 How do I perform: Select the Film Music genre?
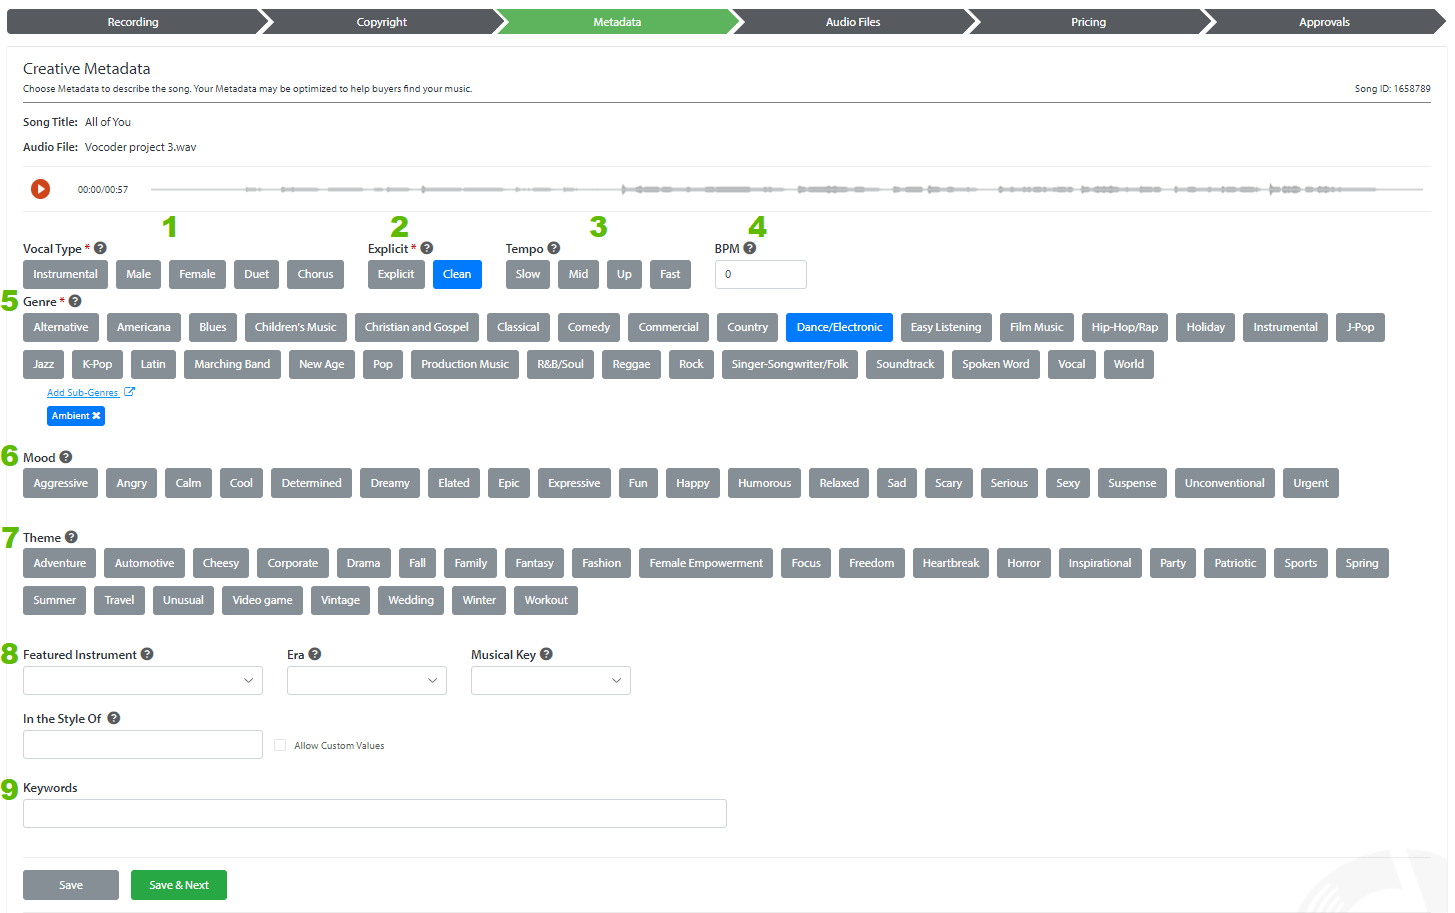[x=1037, y=327]
